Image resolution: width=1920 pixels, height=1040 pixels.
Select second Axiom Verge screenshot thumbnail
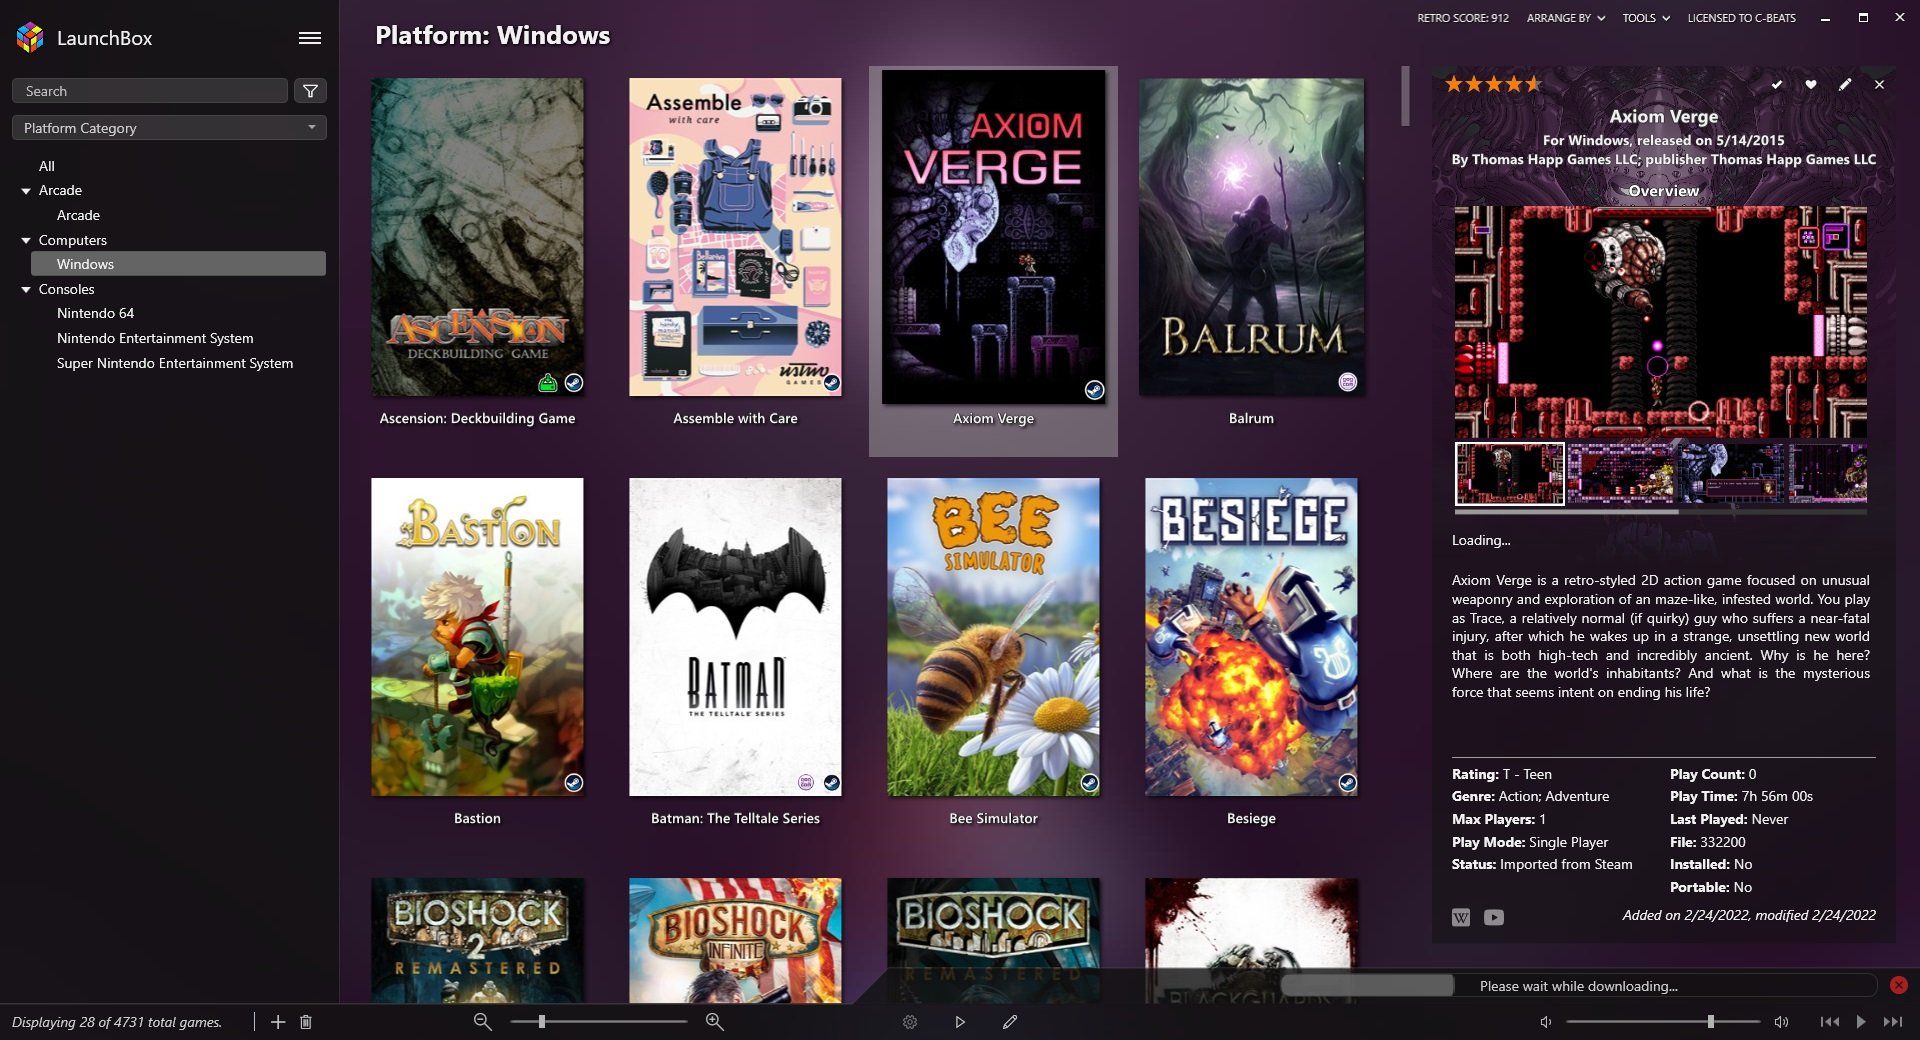[1620, 474]
